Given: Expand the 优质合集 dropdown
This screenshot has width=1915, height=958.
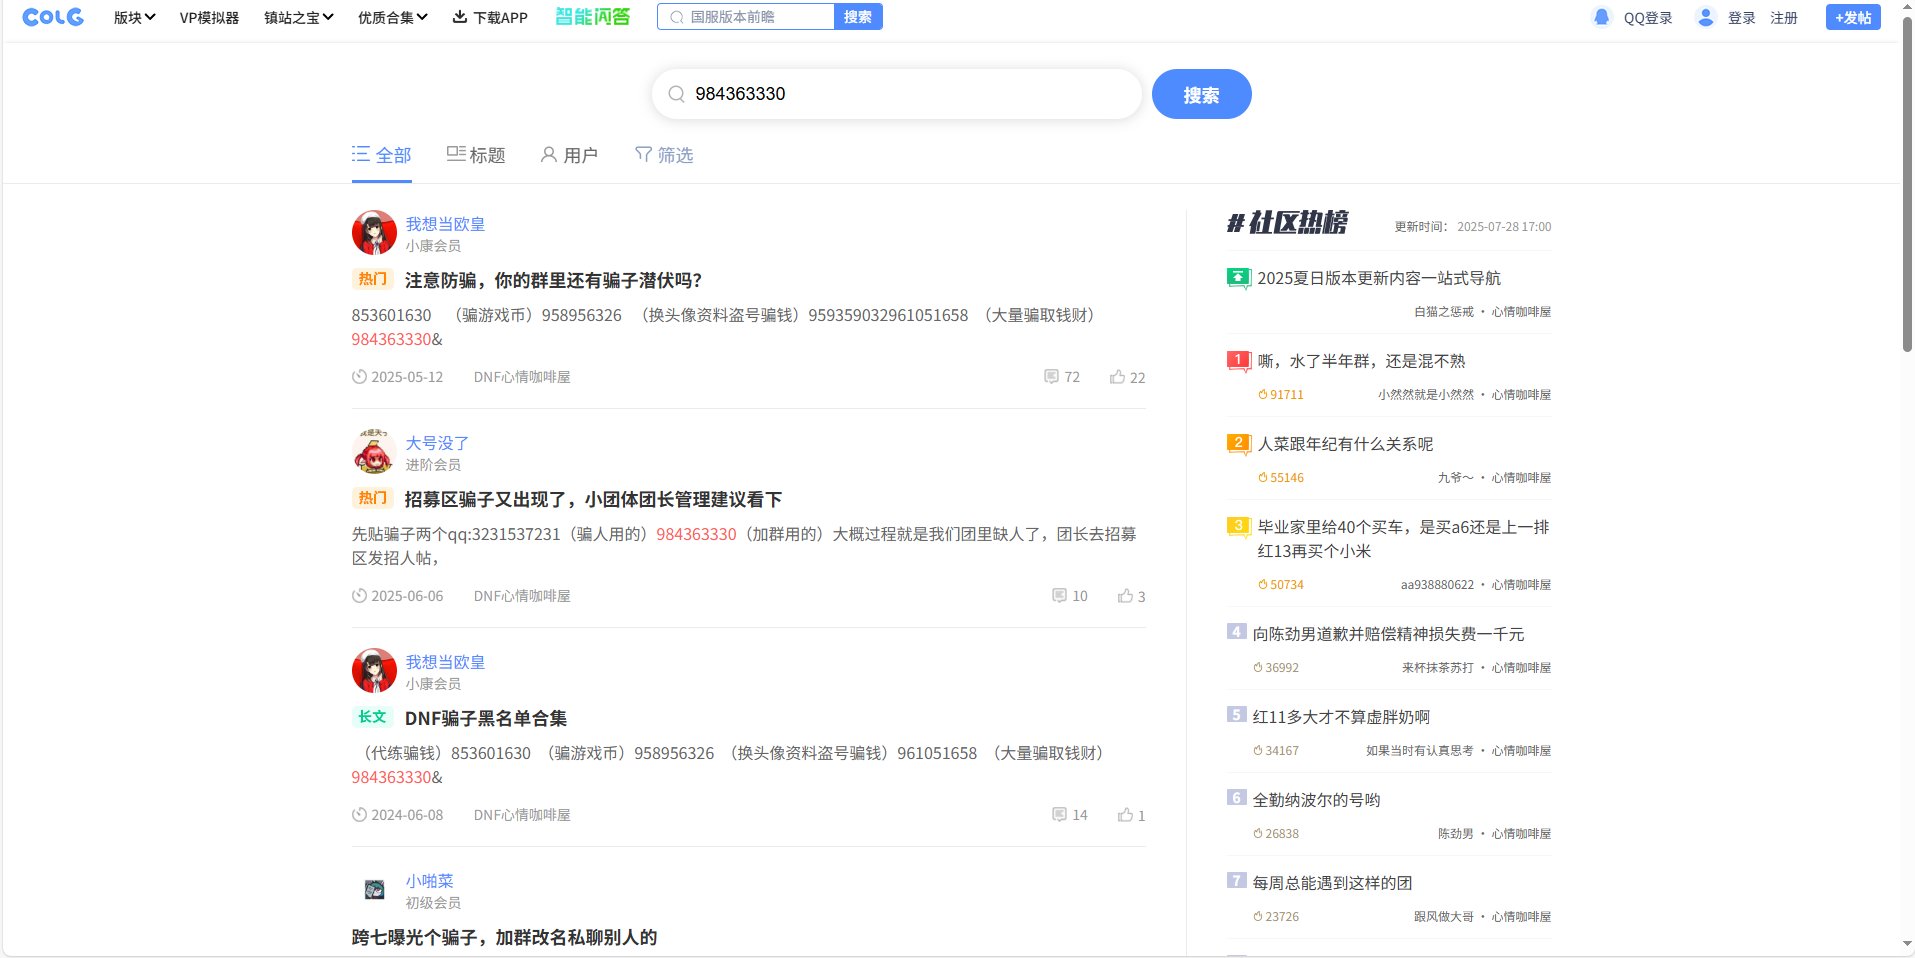Looking at the screenshot, I should (392, 17).
